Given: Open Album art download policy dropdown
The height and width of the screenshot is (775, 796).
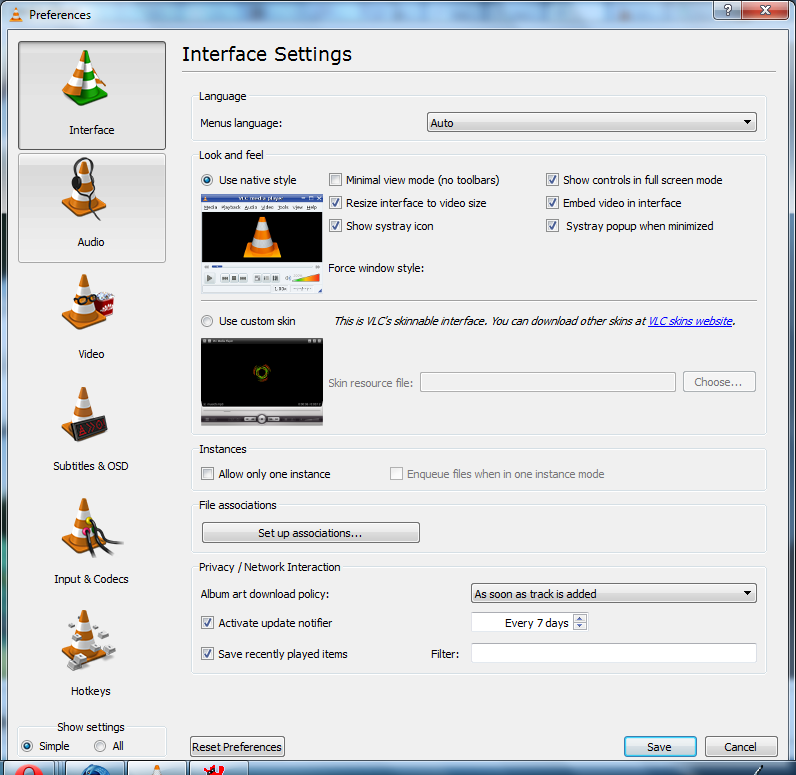Looking at the screenshot, I should (x=614, y=593).
